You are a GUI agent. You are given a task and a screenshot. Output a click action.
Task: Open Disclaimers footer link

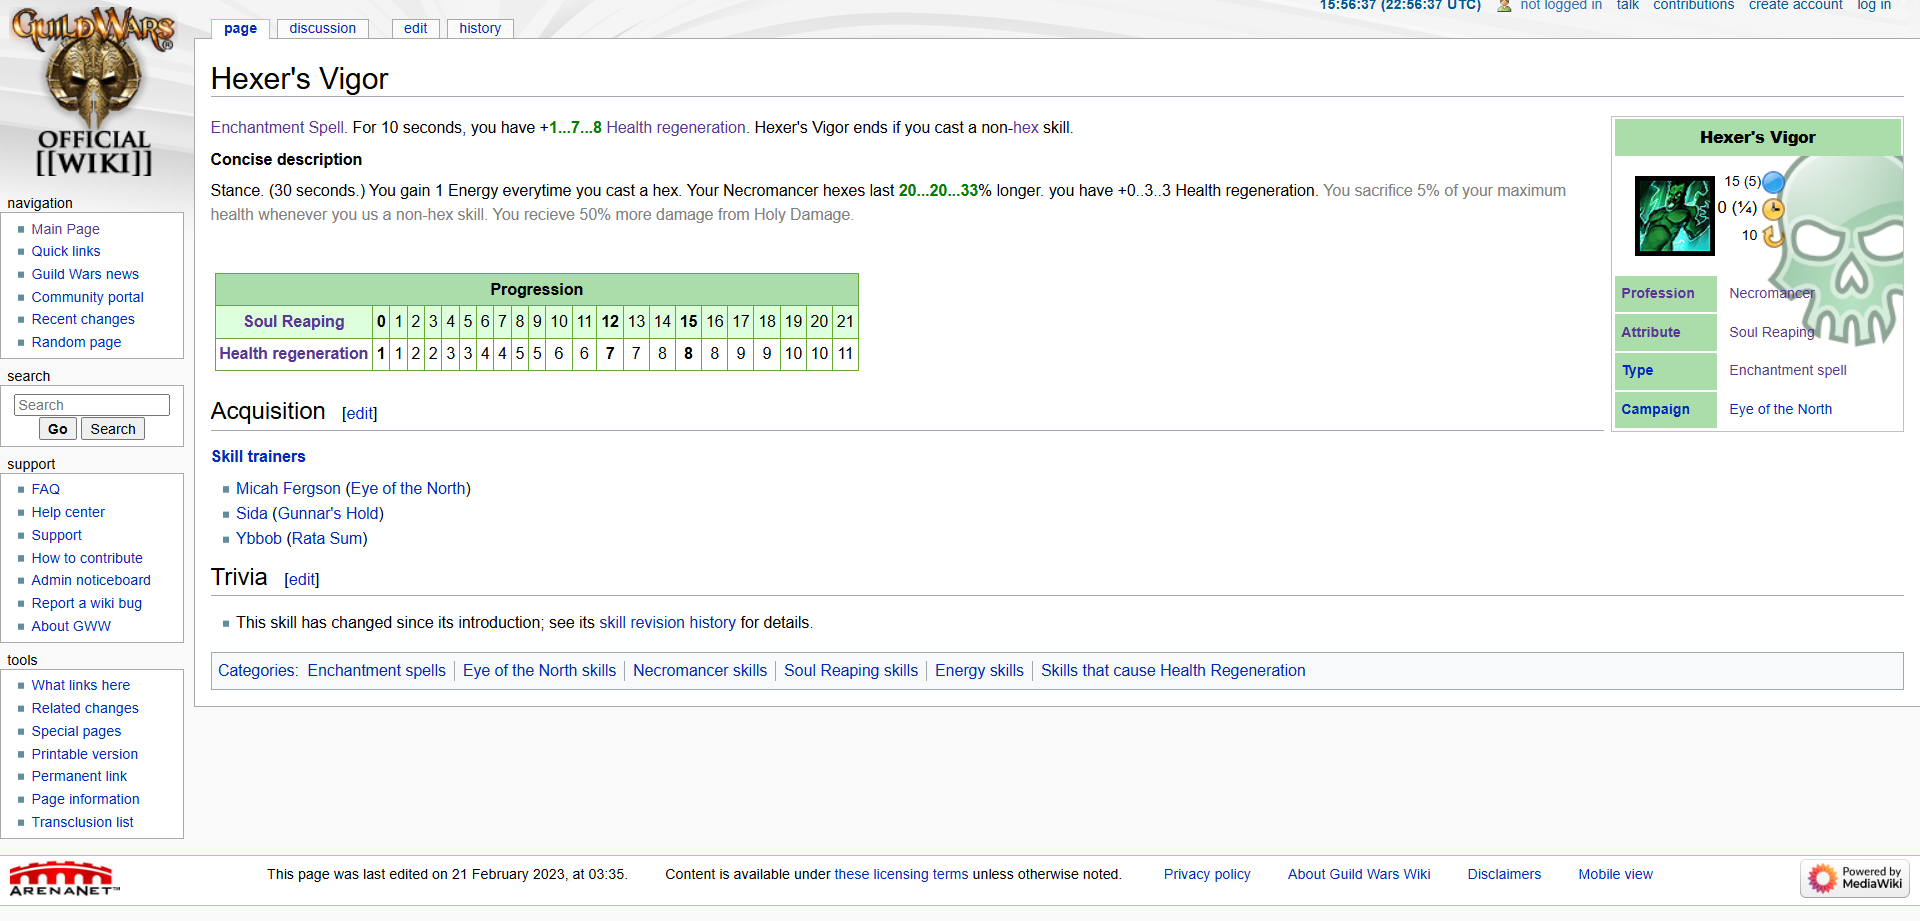(x=1504, y=874)
